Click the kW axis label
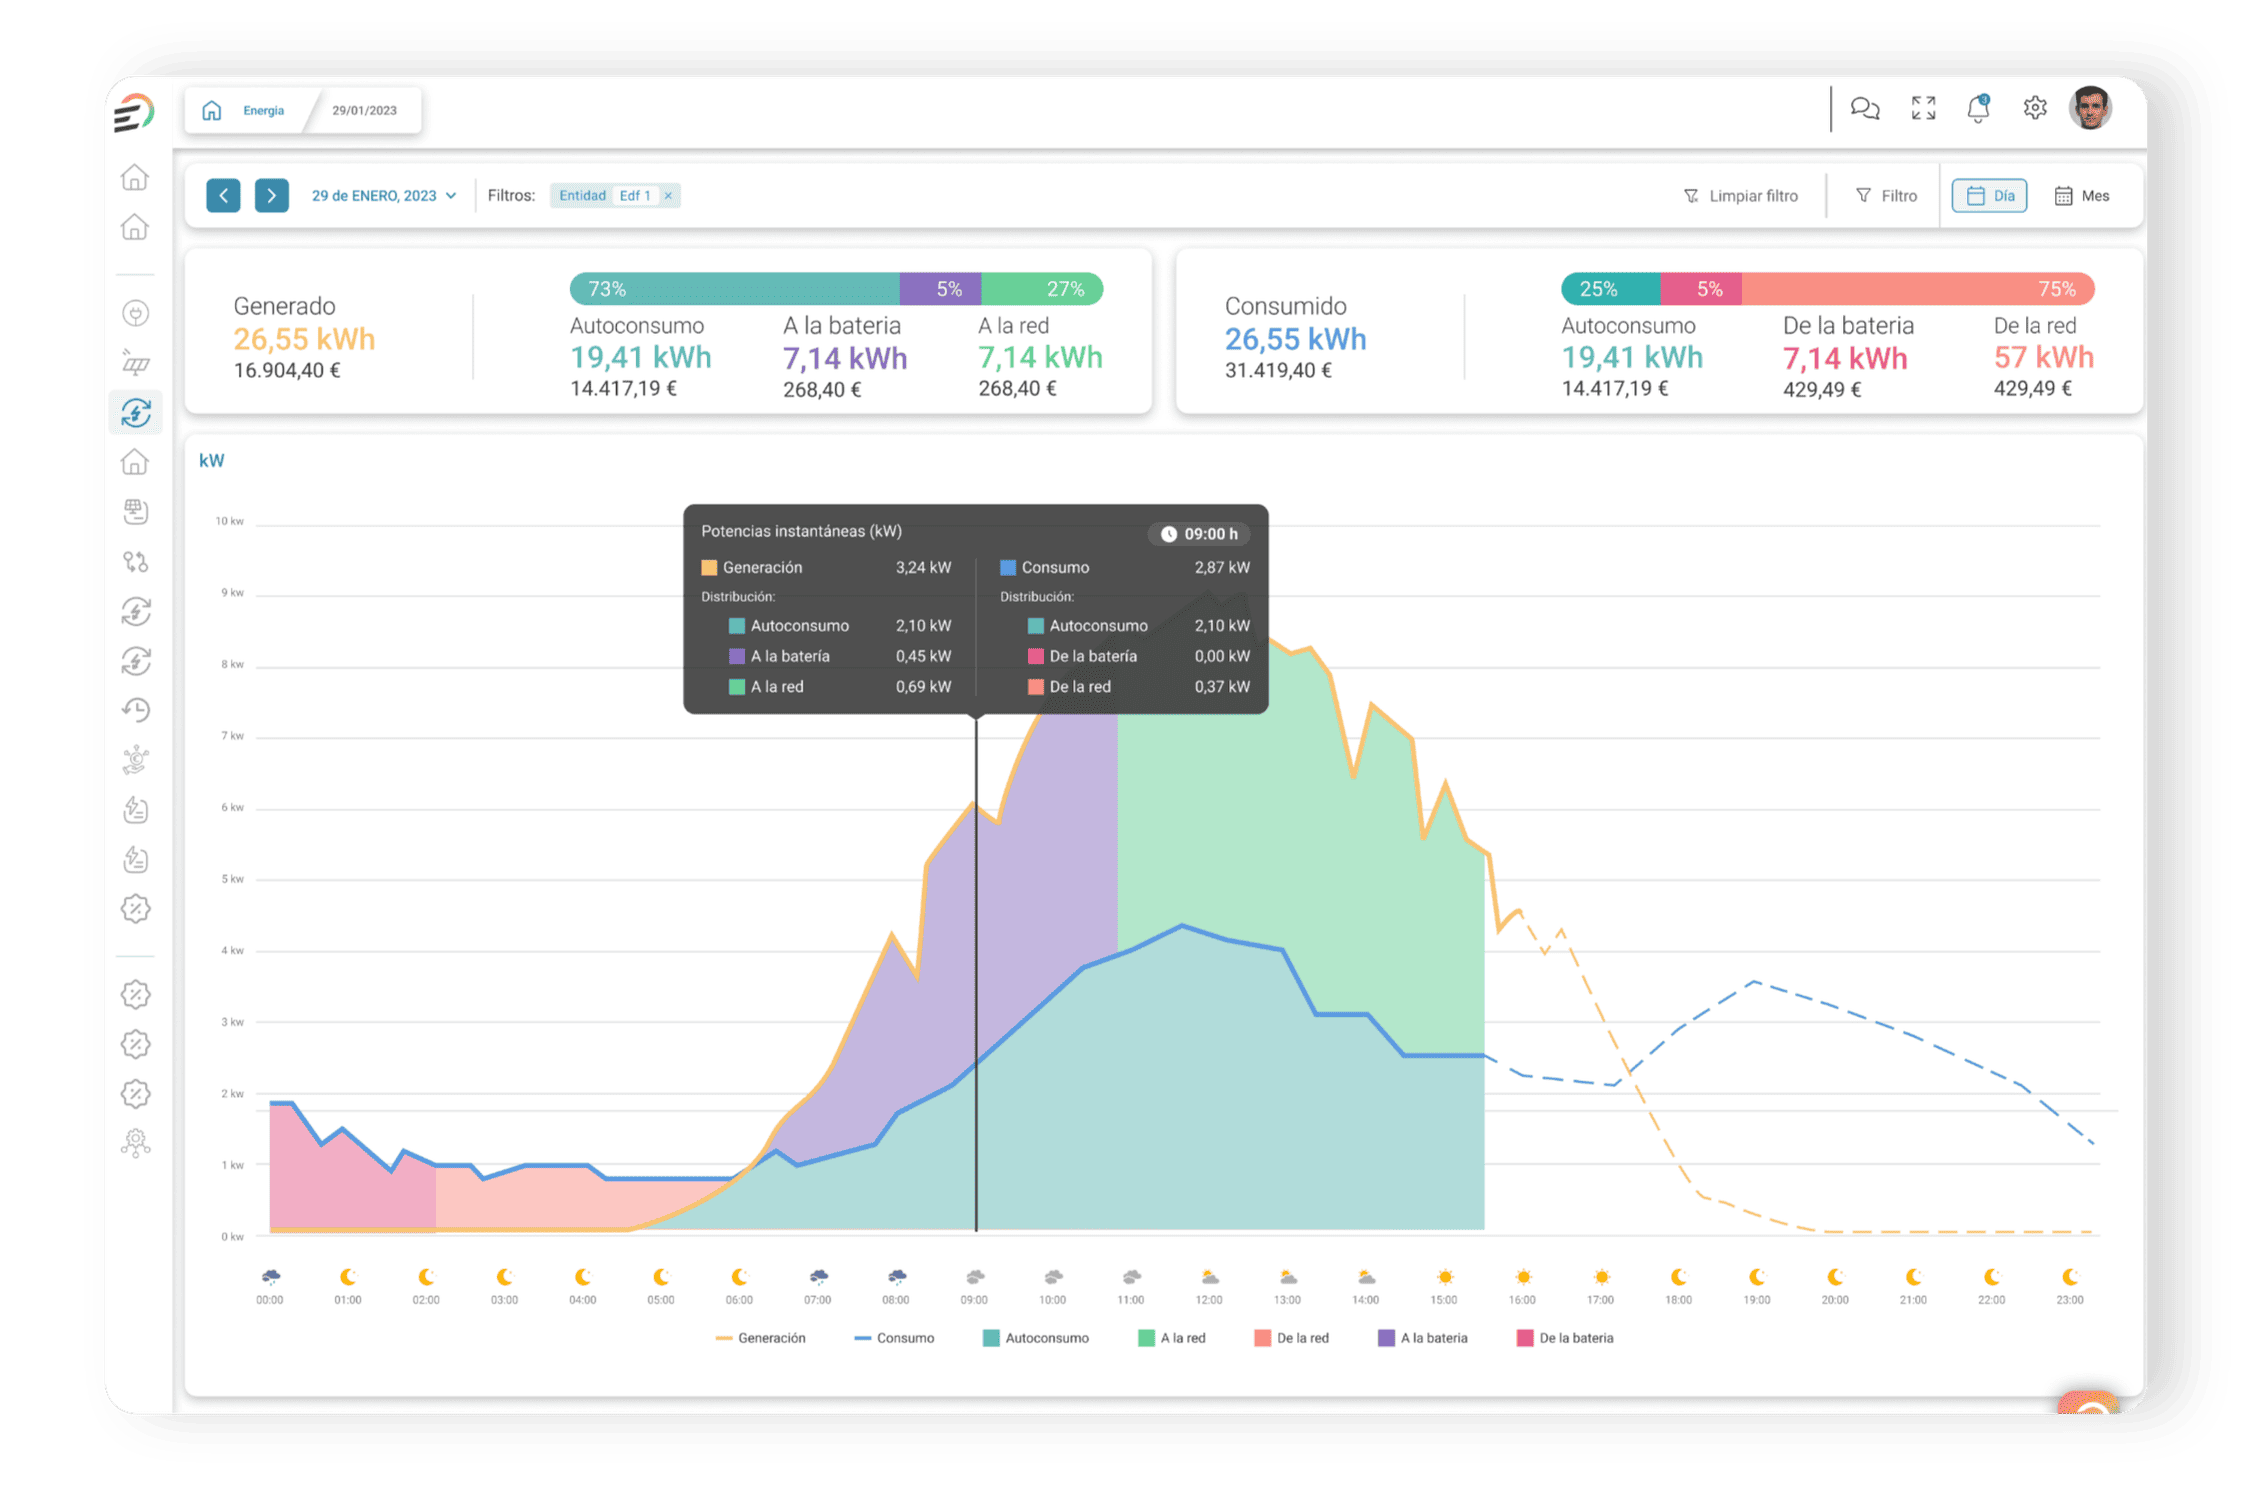This screenshot has width=2253, height=1490. coord(211,461)
